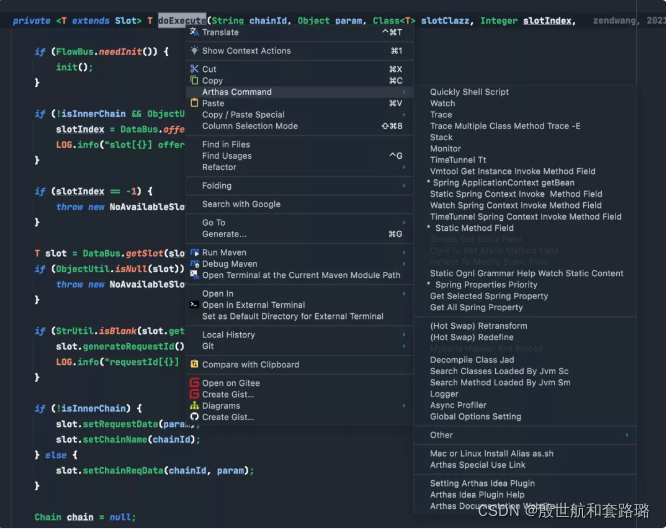Click slot.setChainName(chainId) line in editor
The height and width of the screenshot is (529, 666).
pos(128,439)
